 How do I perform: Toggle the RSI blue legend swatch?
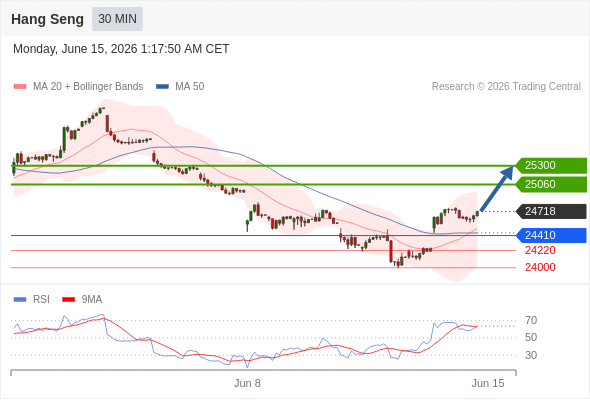tap(20, 300)
